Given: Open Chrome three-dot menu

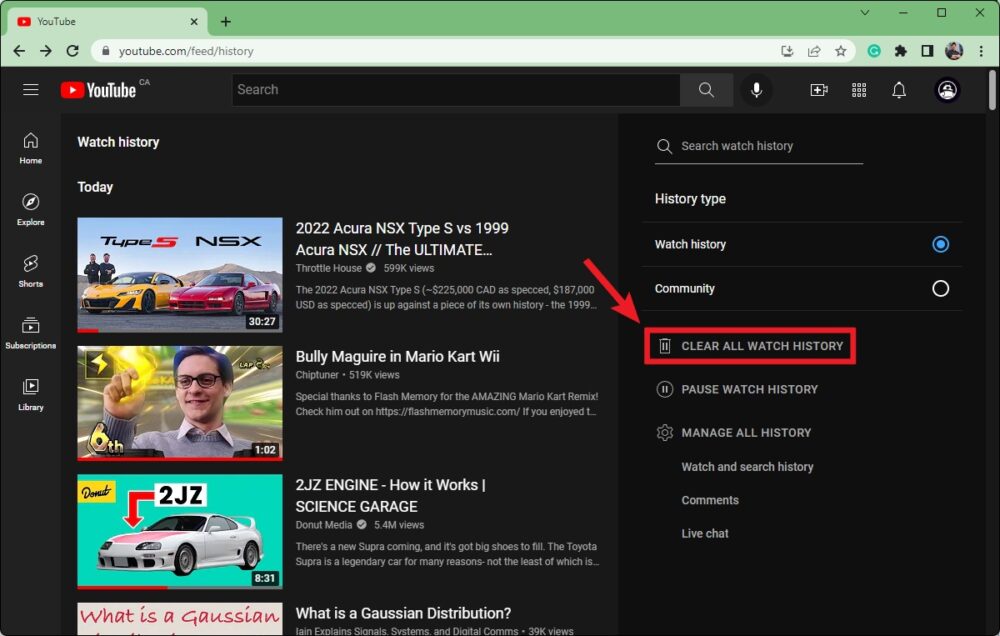Looking at the screenshot, I should [981, 51].
